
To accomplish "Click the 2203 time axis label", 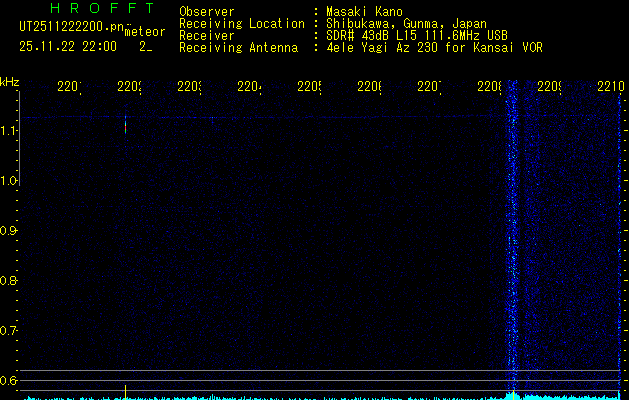I will [x=189, y=87].
